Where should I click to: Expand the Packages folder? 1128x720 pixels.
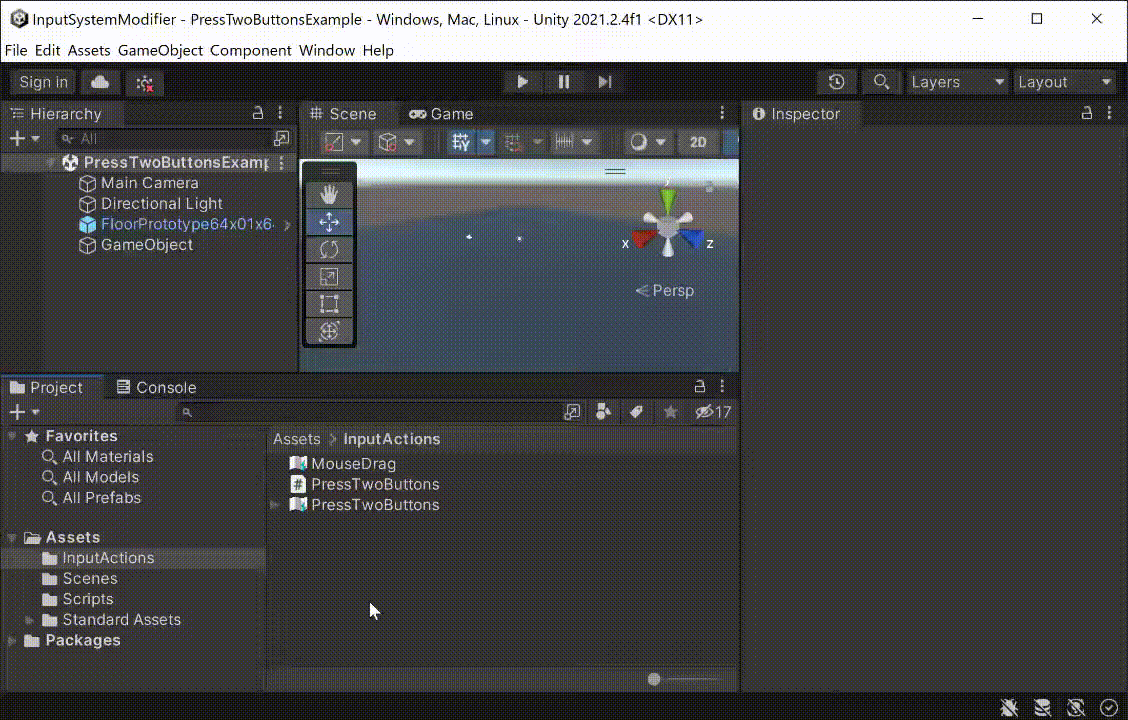12,640
